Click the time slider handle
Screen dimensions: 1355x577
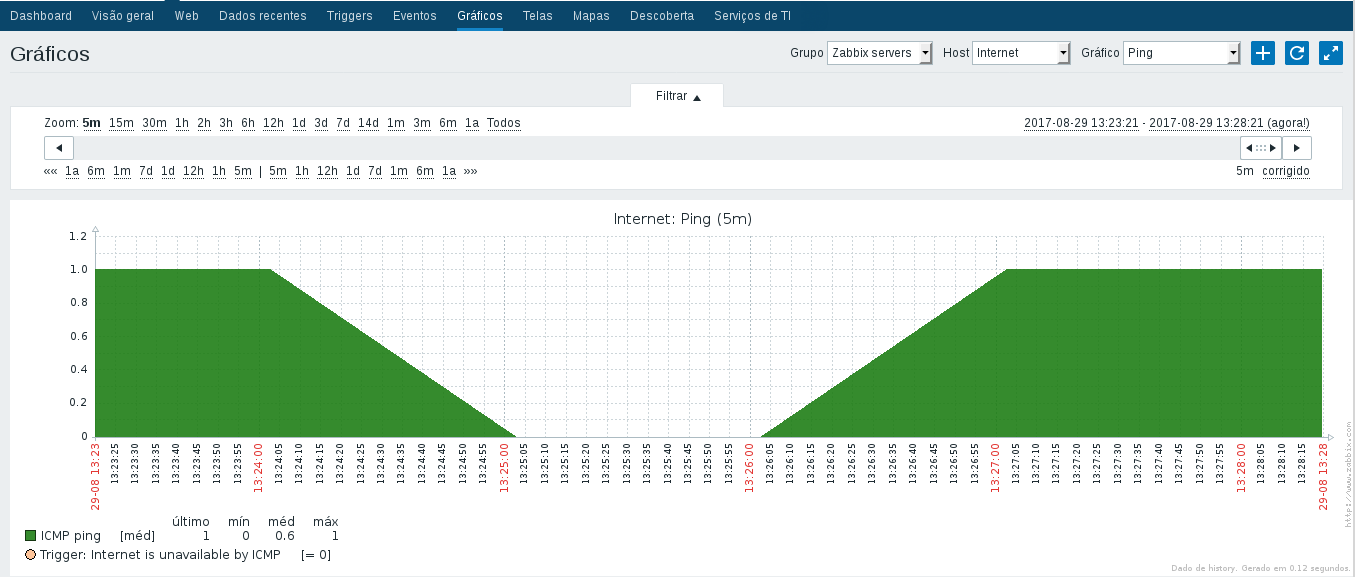1260,148
